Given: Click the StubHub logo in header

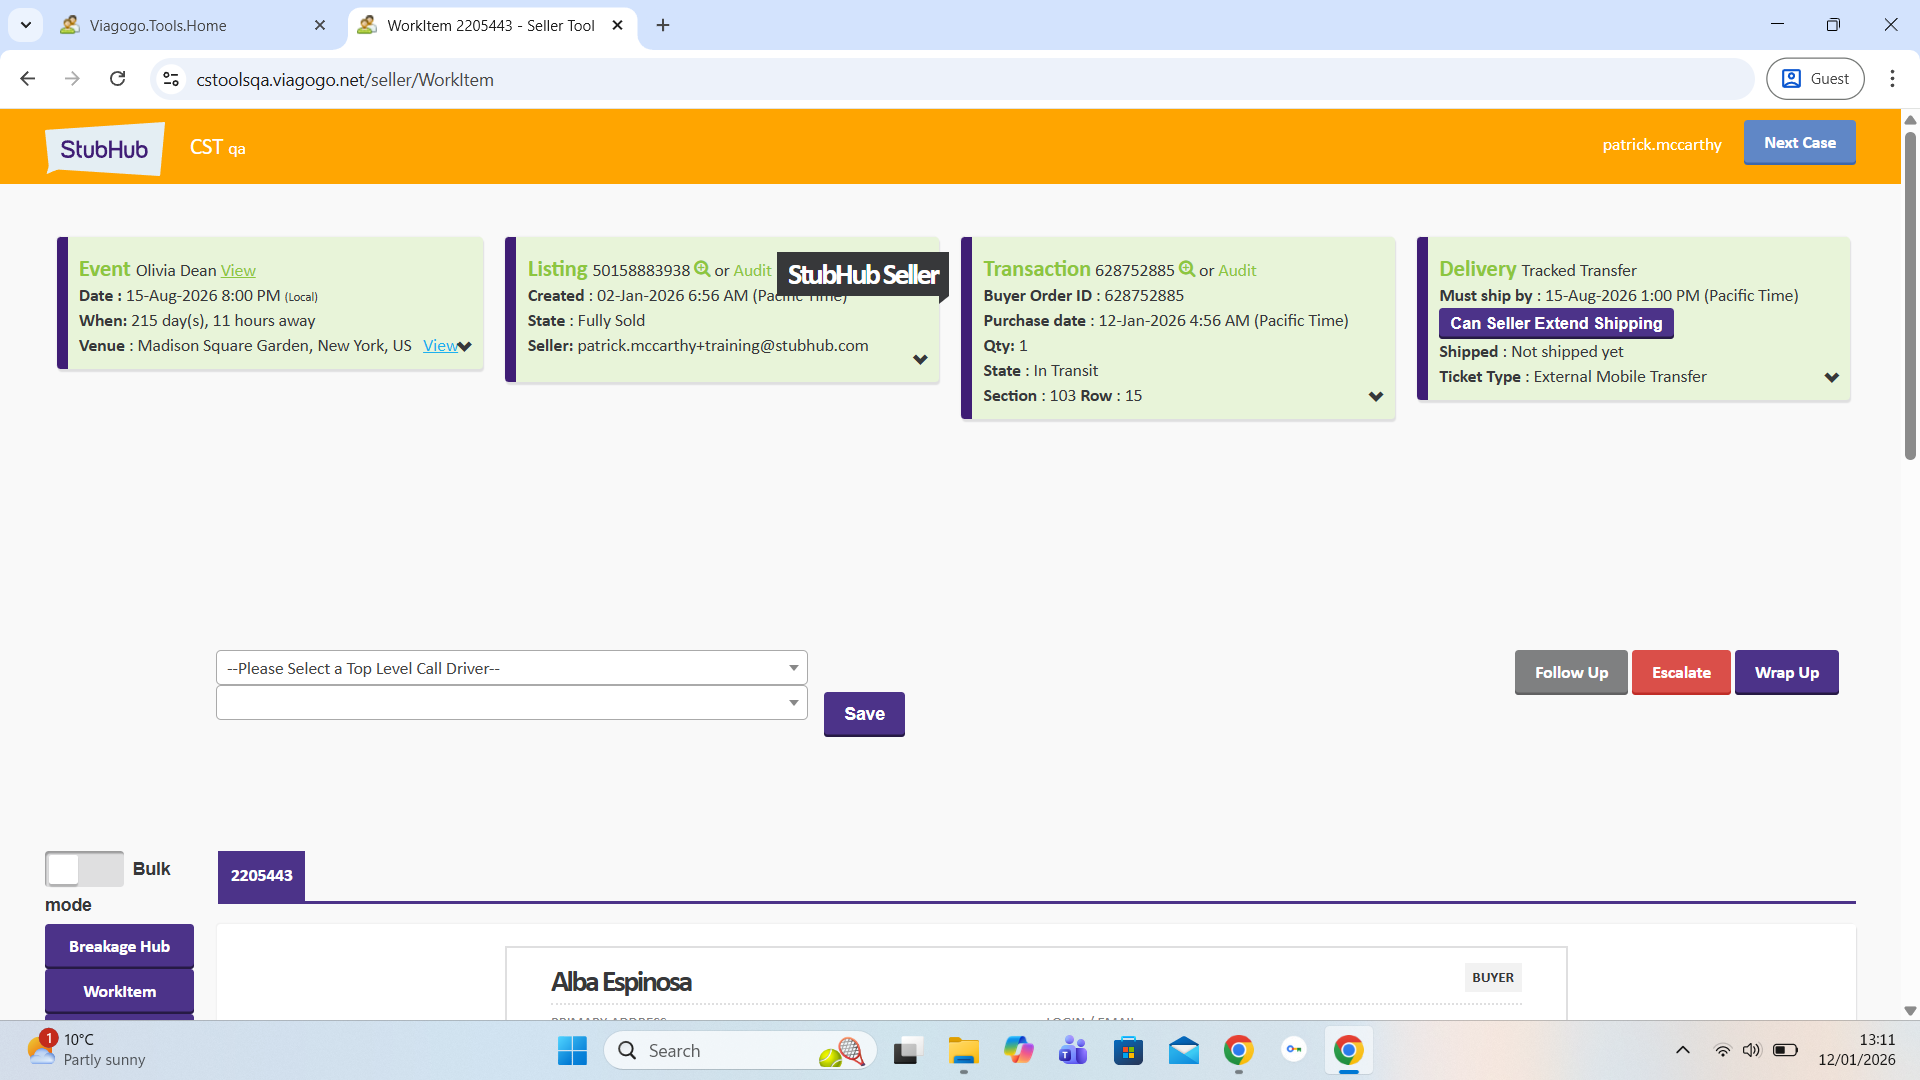Looking at the screenshot, I should (x=104, y=149).
